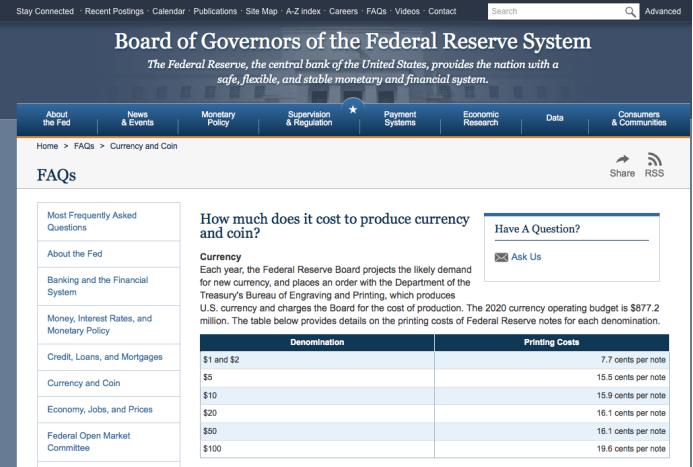The image size is (693, 467).
Task: Open the About the Fed menu
Action: tap(57, 118)
